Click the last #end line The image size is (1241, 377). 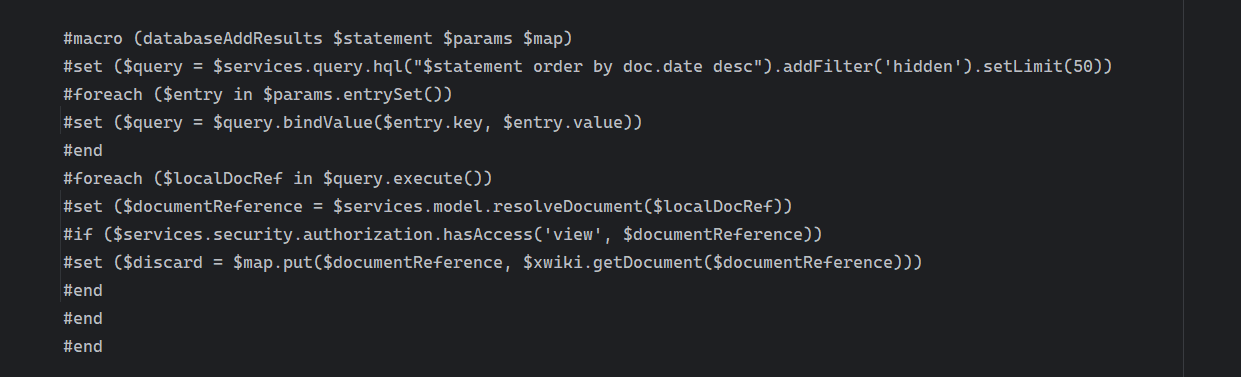[x=82, y=347]
